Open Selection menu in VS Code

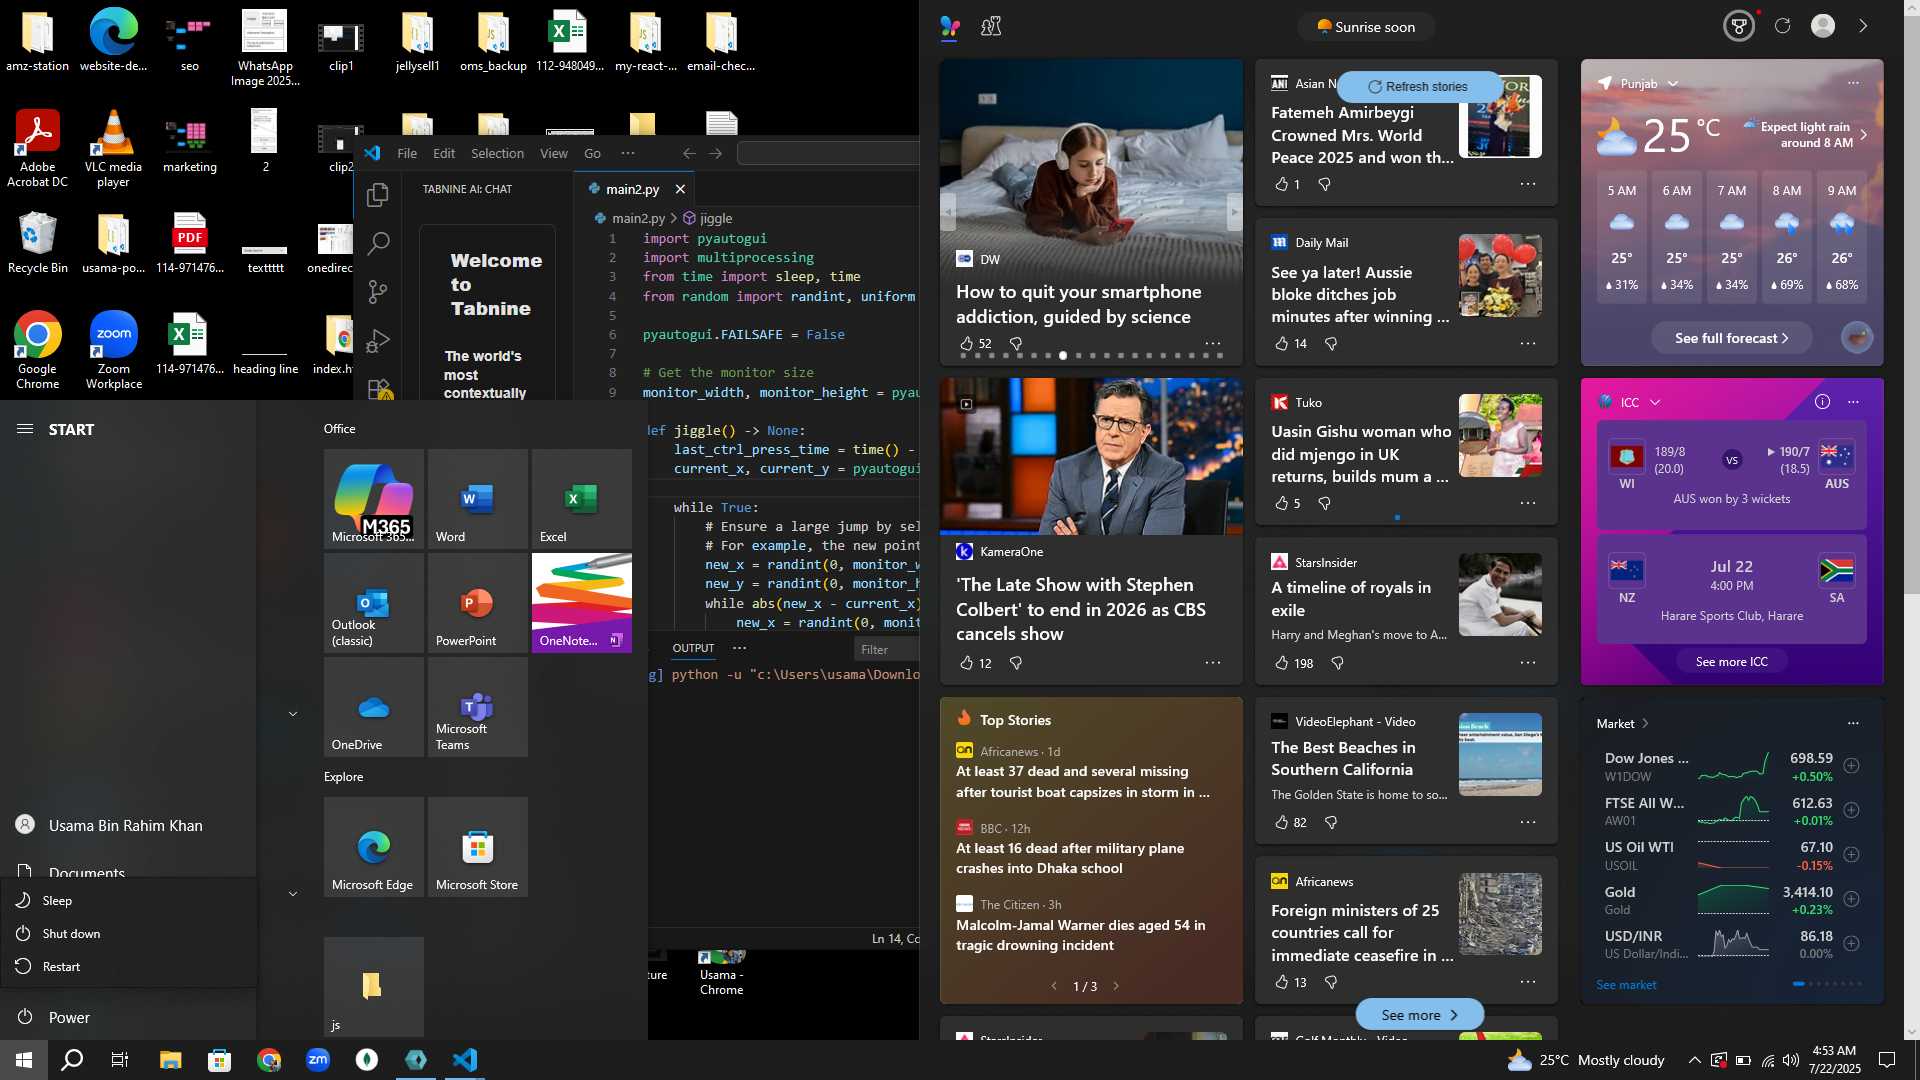pos(497,153)
